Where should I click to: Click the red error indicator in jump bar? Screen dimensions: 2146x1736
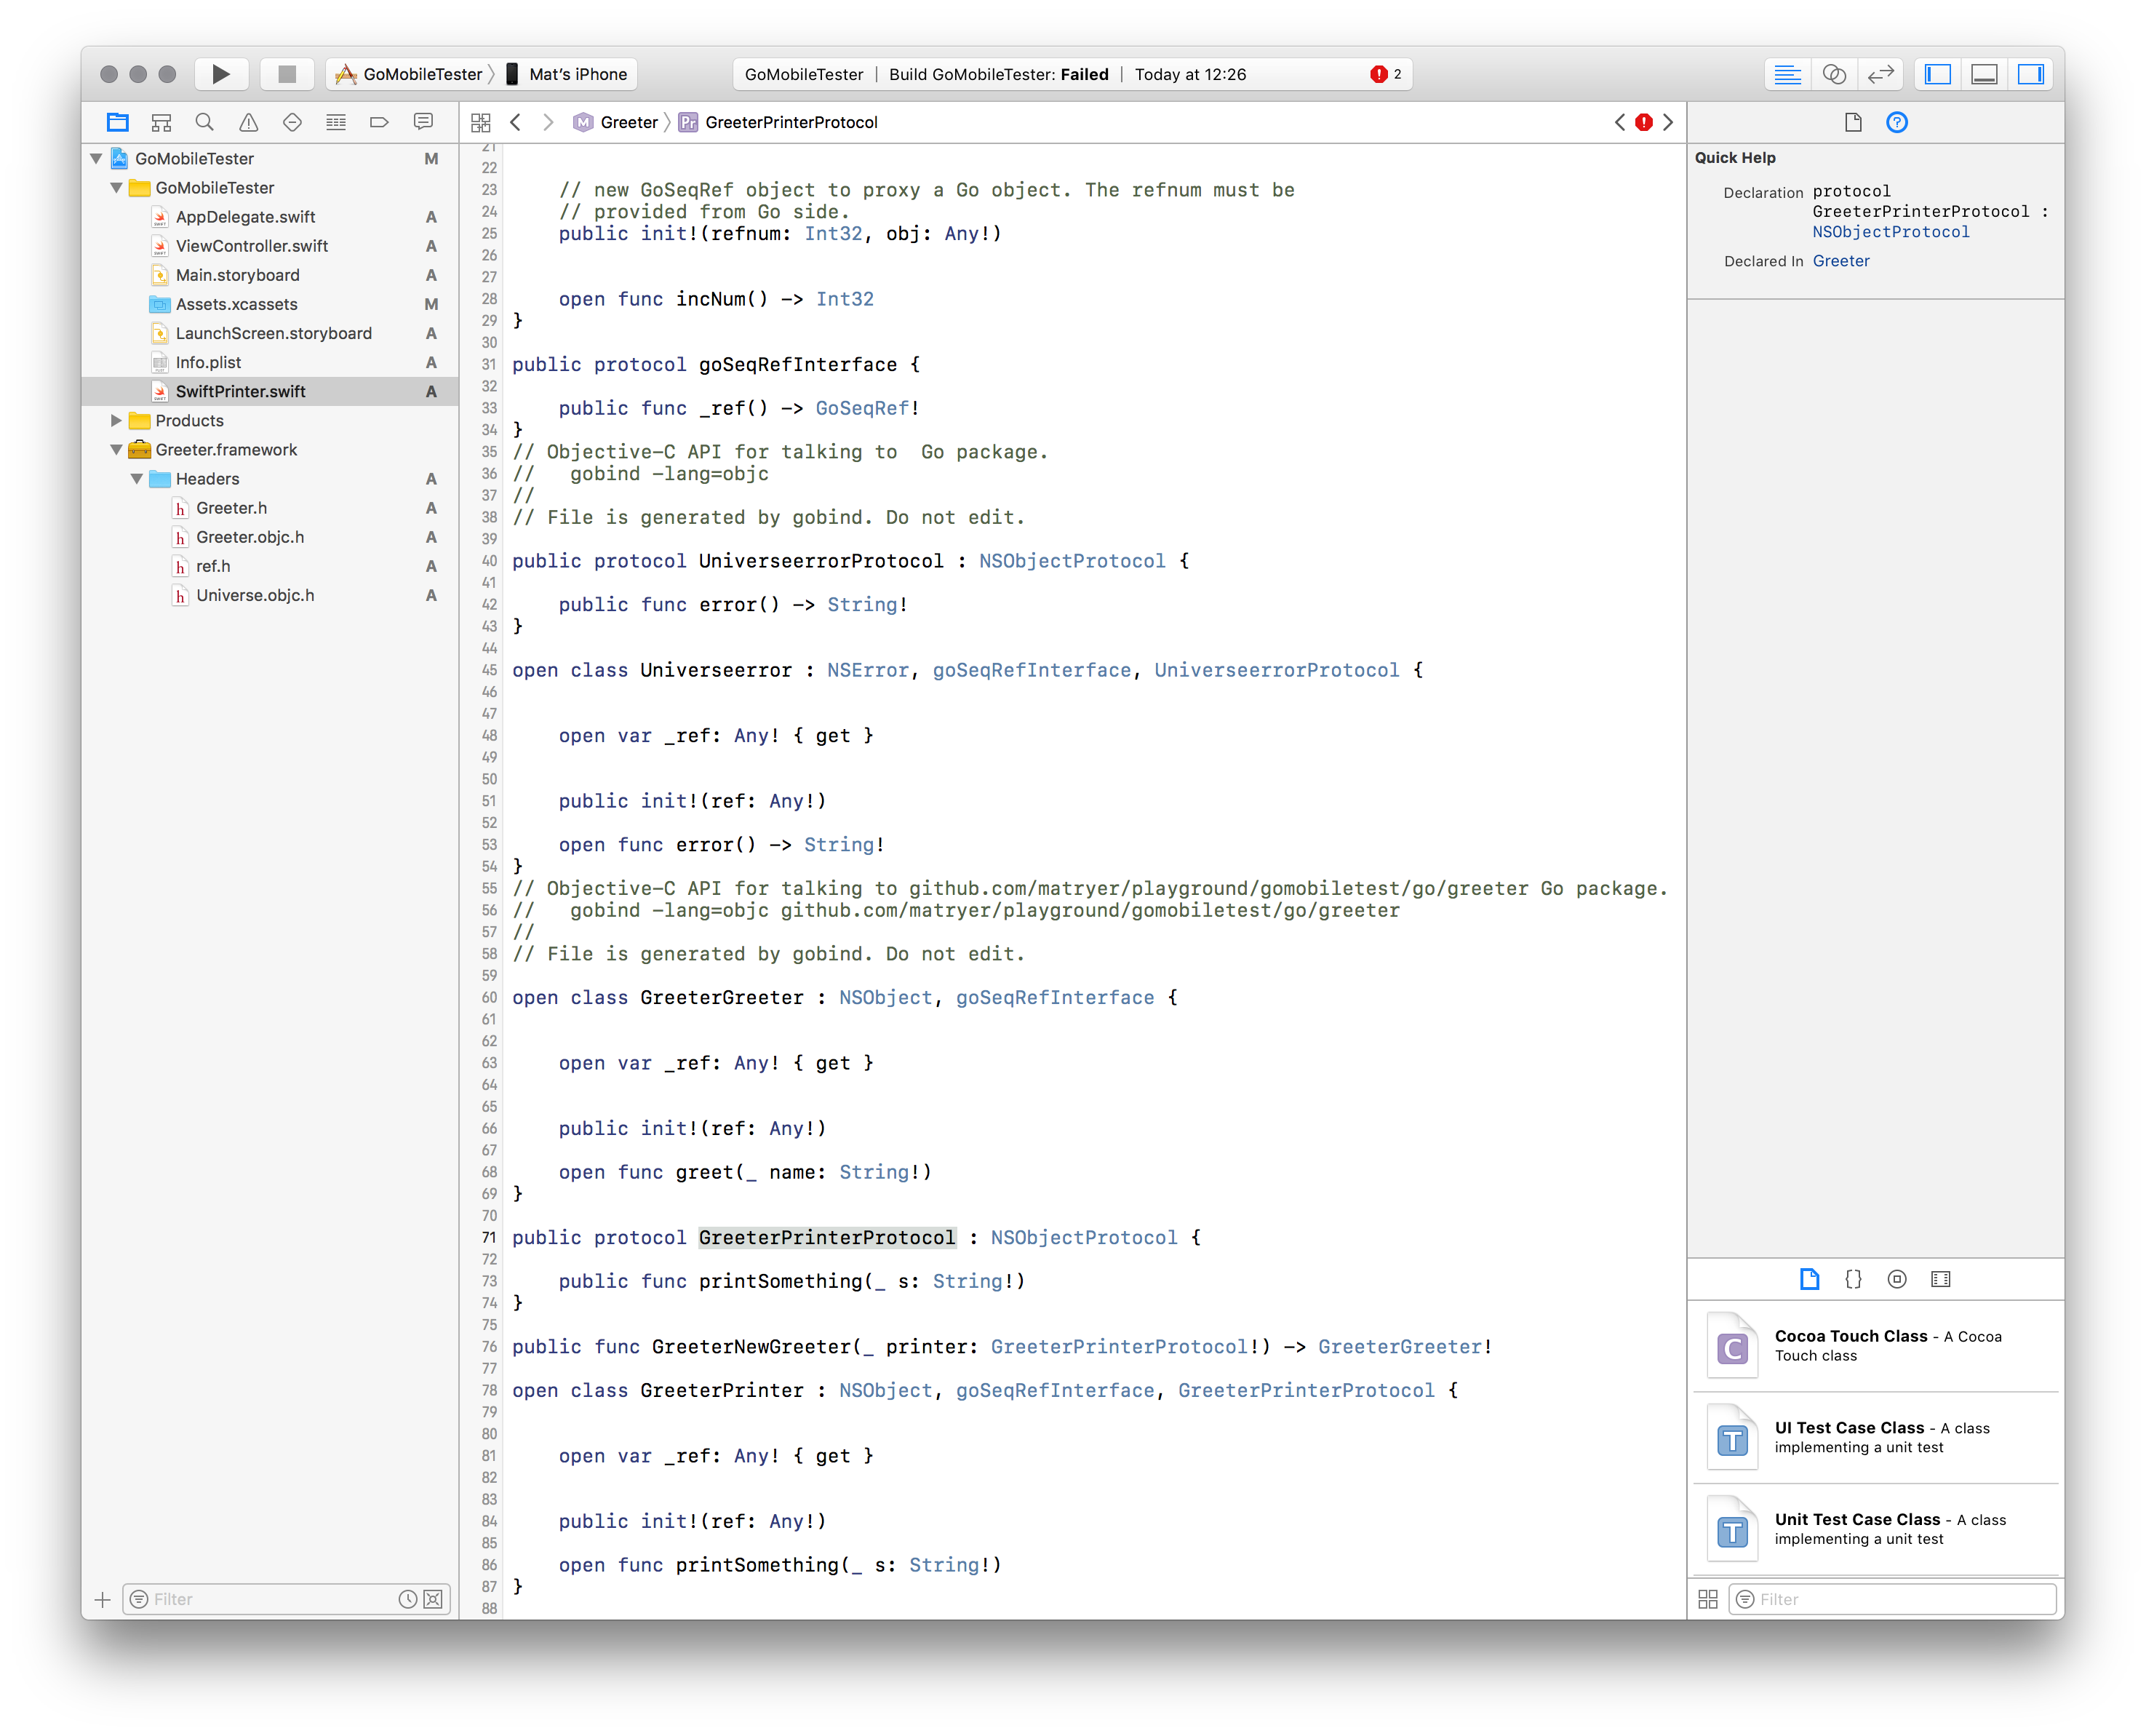point(1644,122)
